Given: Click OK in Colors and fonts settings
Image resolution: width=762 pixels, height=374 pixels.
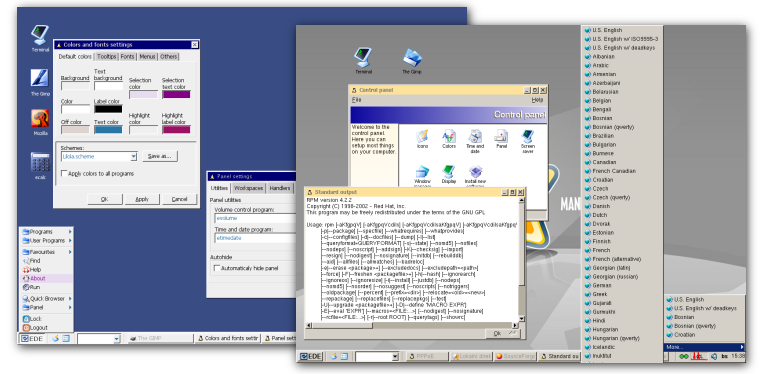Looking at the screenshot, I should click(104, 199).
